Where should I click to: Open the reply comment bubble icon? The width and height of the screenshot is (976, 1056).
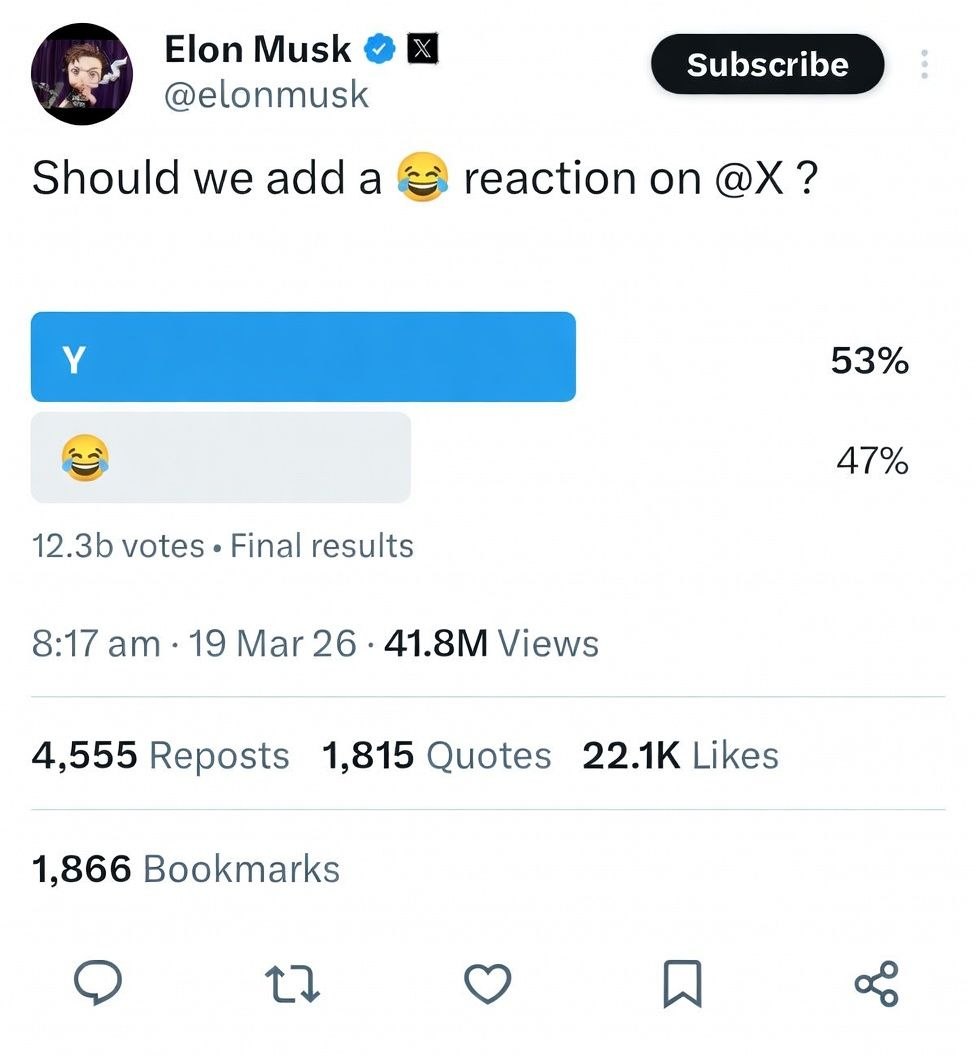[x=98, y=983]
